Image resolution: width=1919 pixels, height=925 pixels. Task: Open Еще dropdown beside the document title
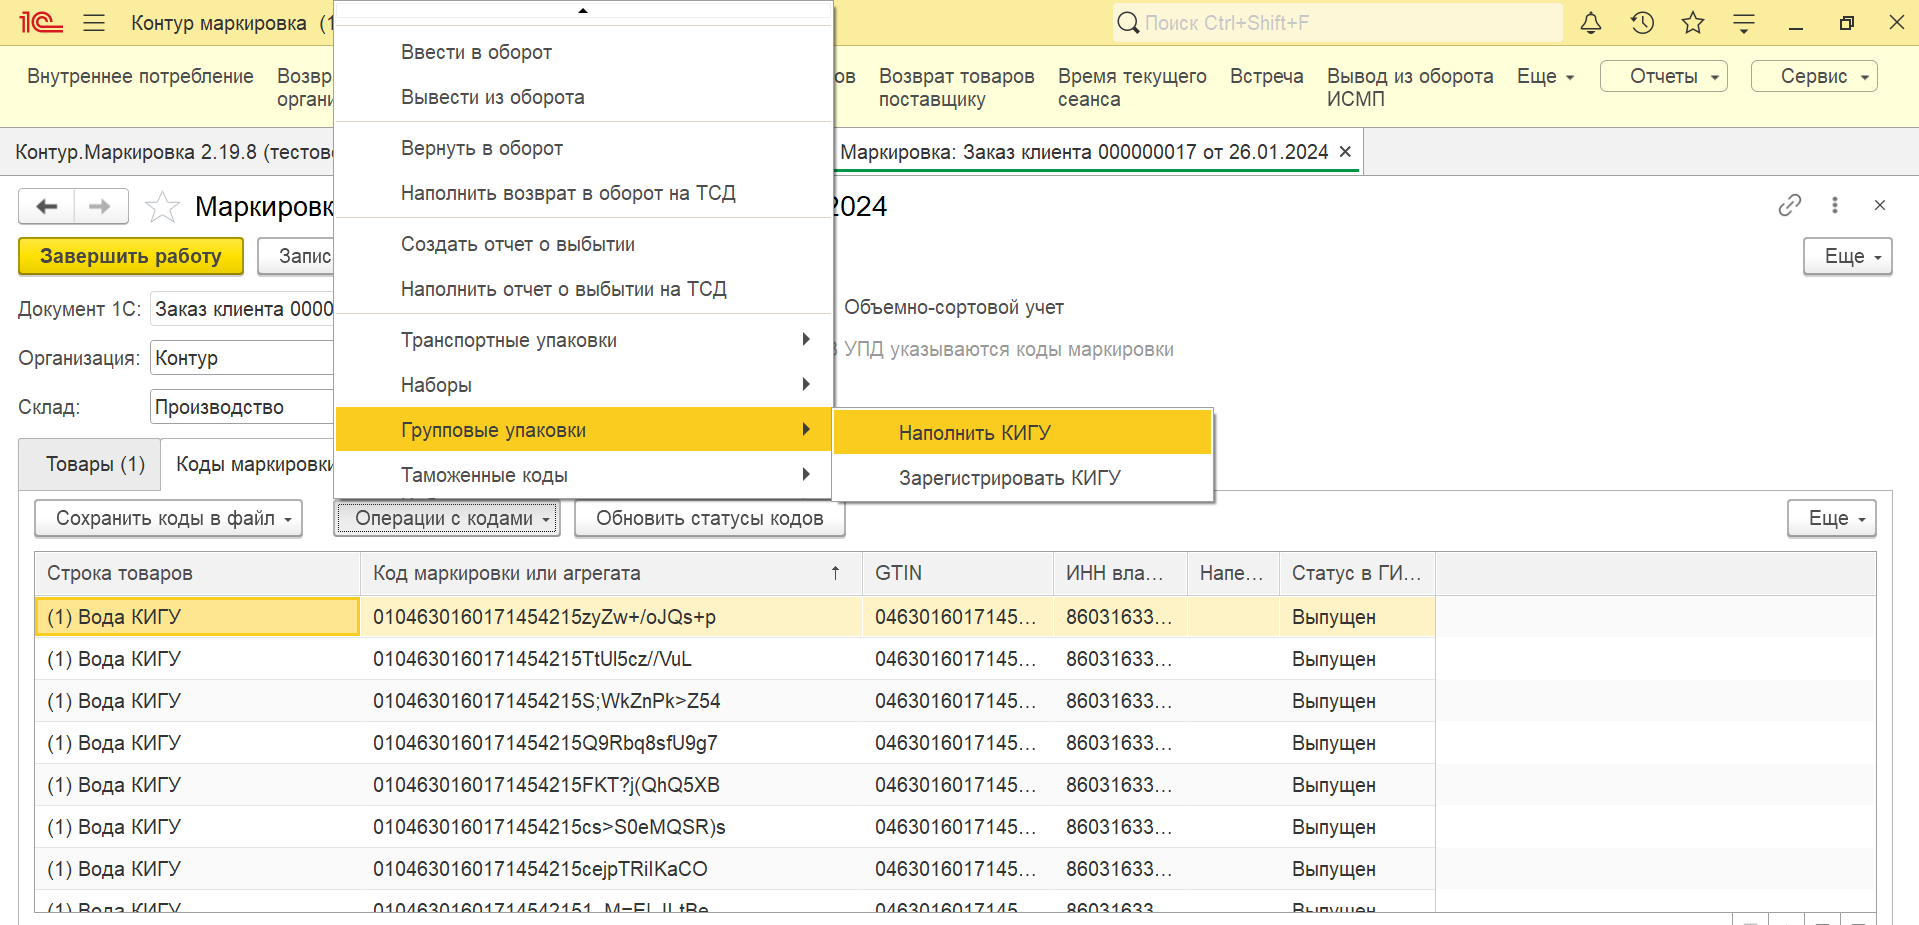click(1847, 256)
